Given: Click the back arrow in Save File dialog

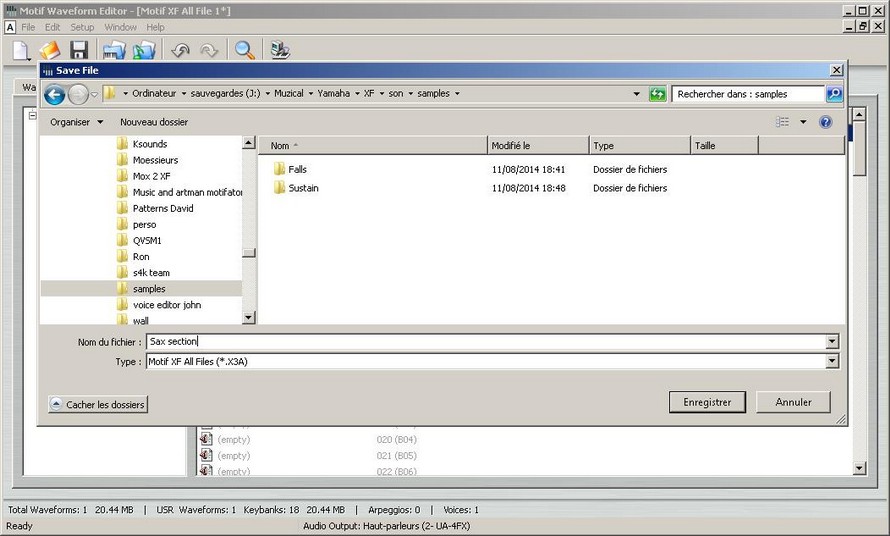Looking at the screenshot, I should click(54, 95).
